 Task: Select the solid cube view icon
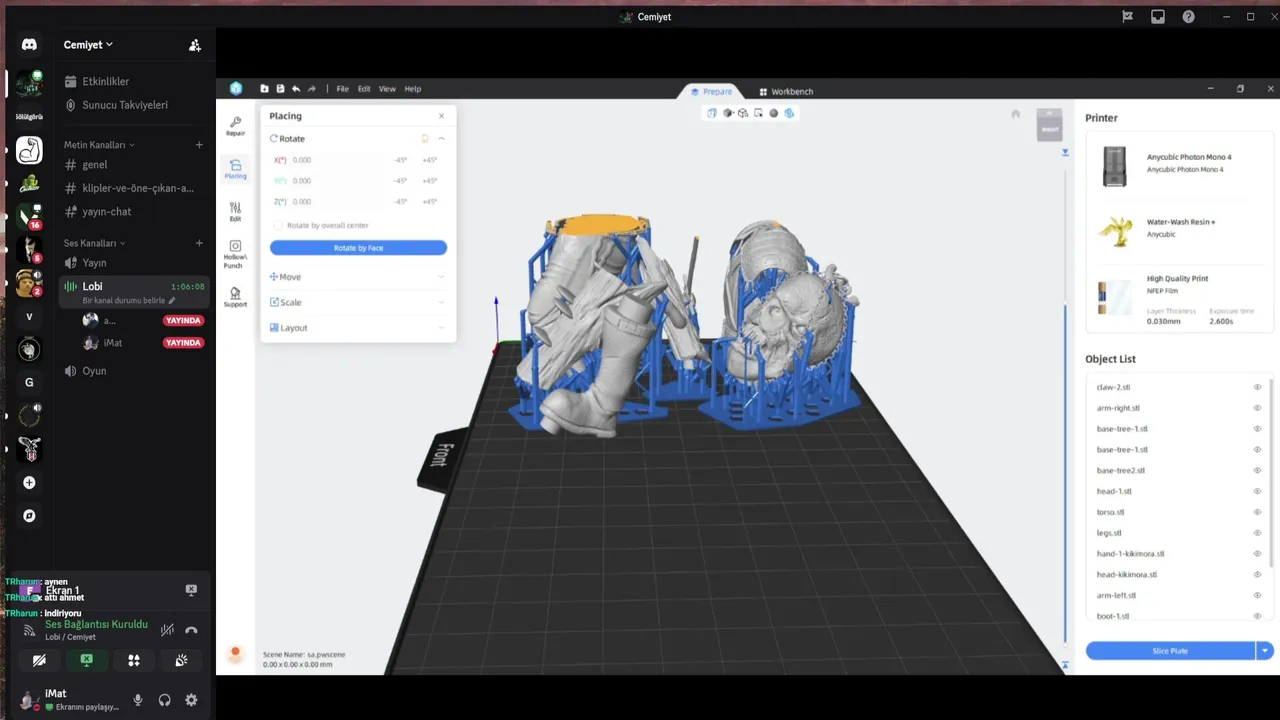pyautogui.click(x=727, y=113)
